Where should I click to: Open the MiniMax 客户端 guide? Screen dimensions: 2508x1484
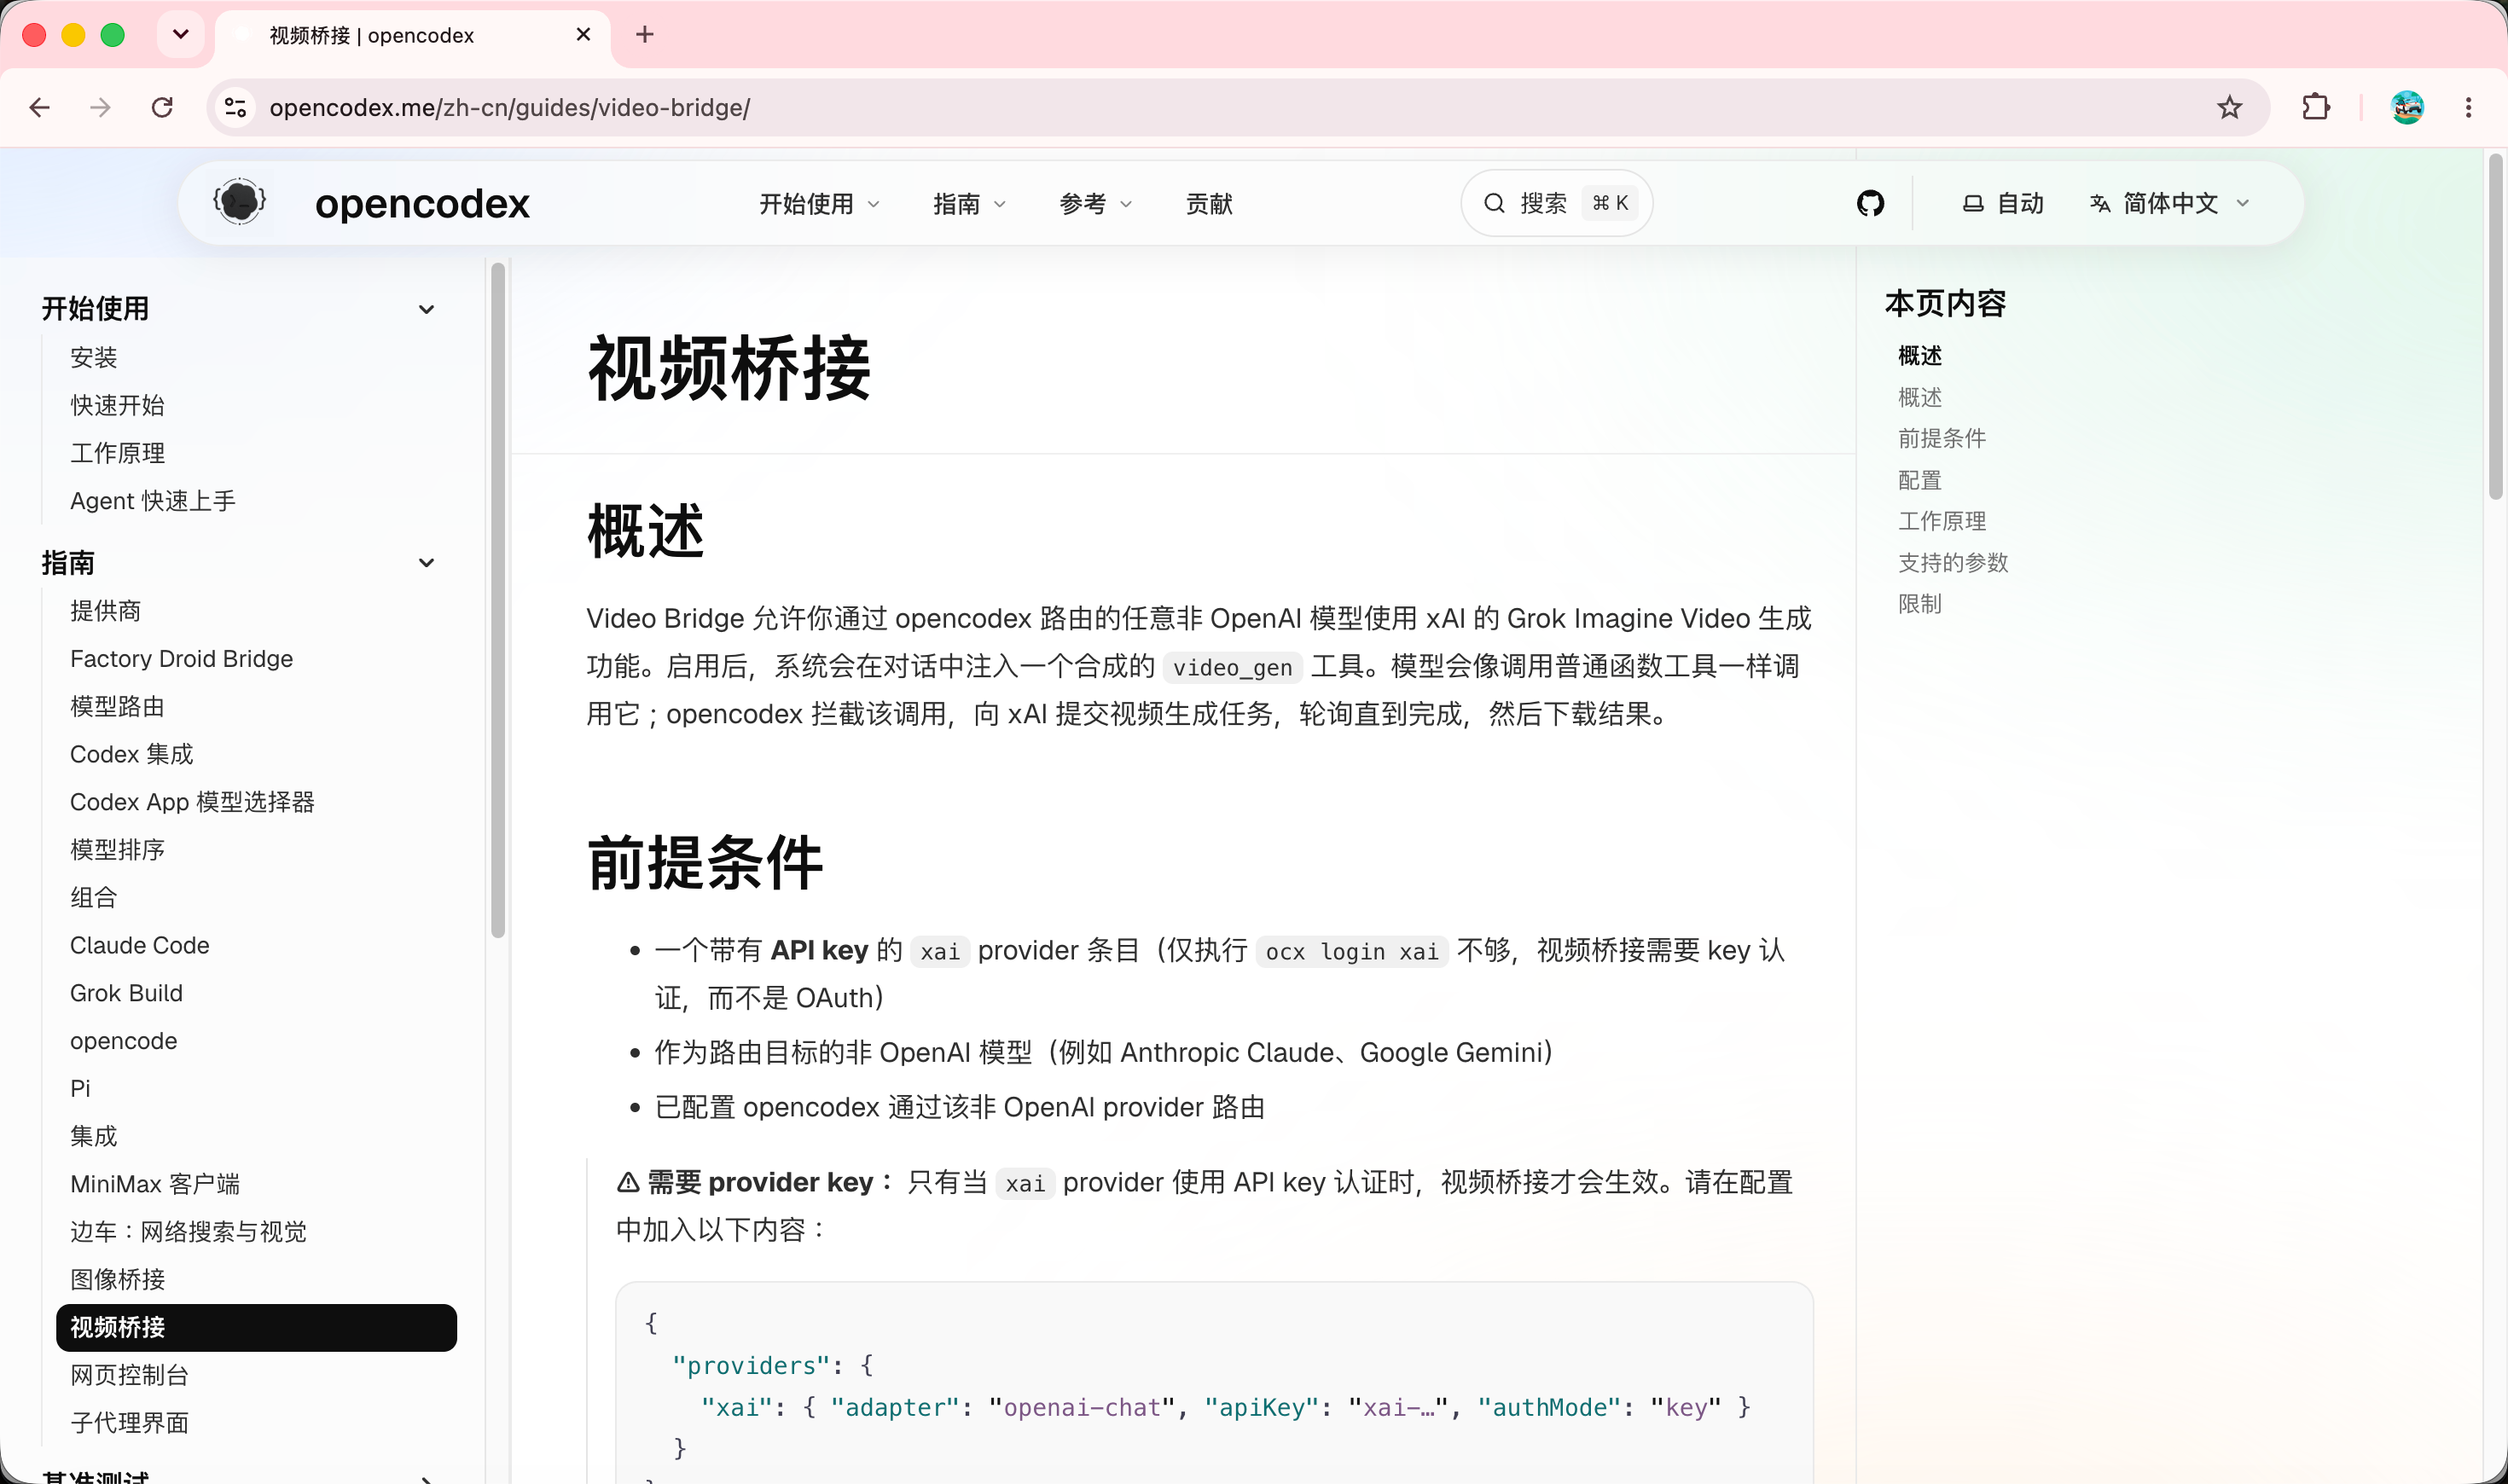[x=155, y=1185]
